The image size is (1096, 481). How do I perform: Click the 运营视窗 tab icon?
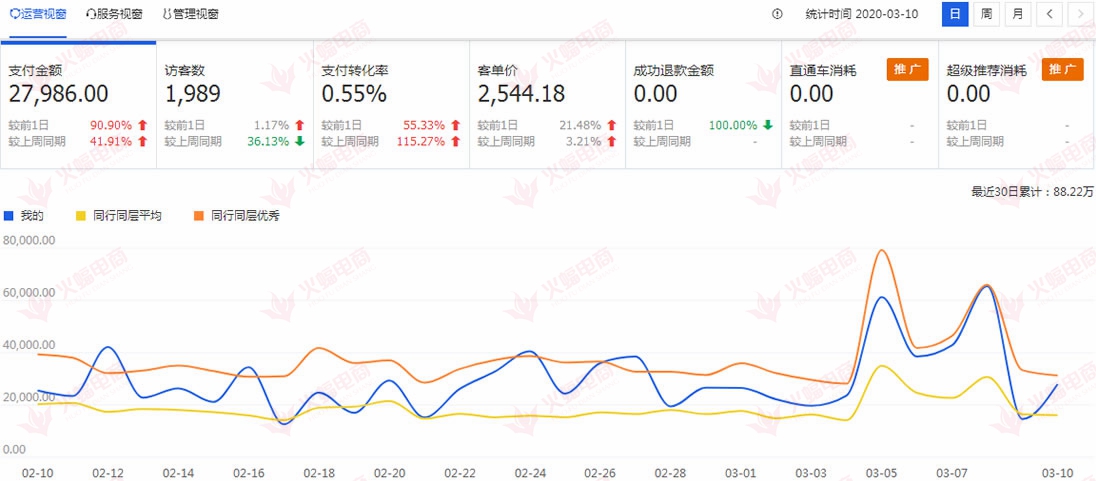click(x=13, y=14)
